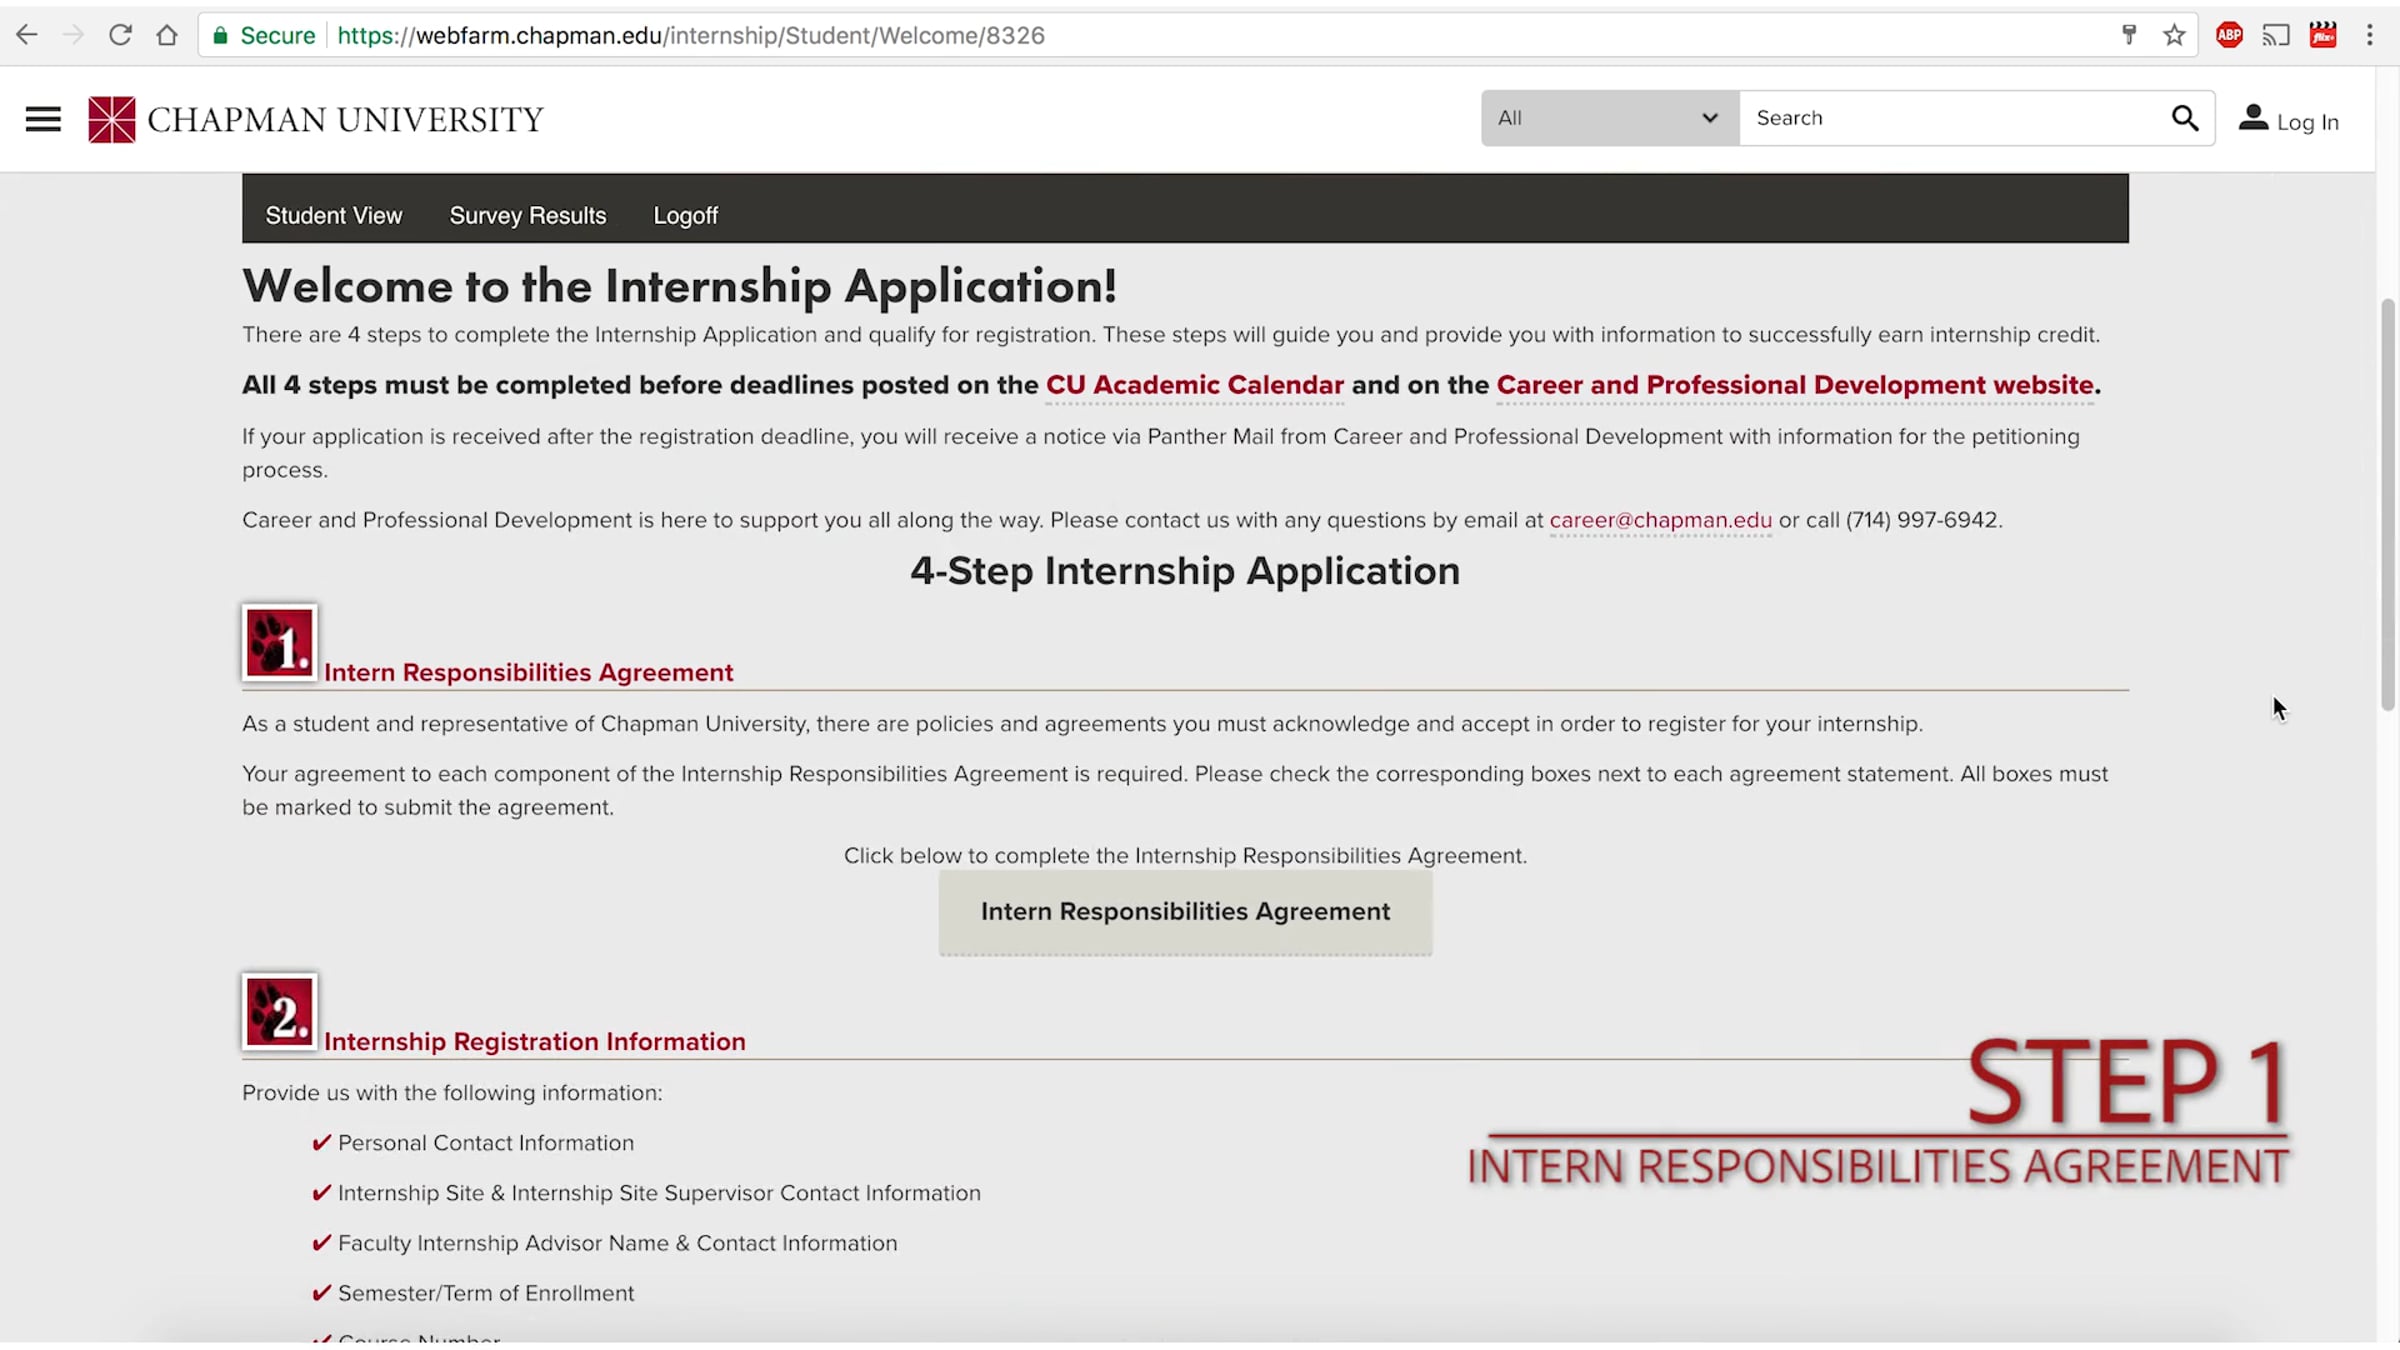Open the AdBlock Plus extension icon
Image resolution: width=2400 pixels, height=1350 pixels.
2229,35
